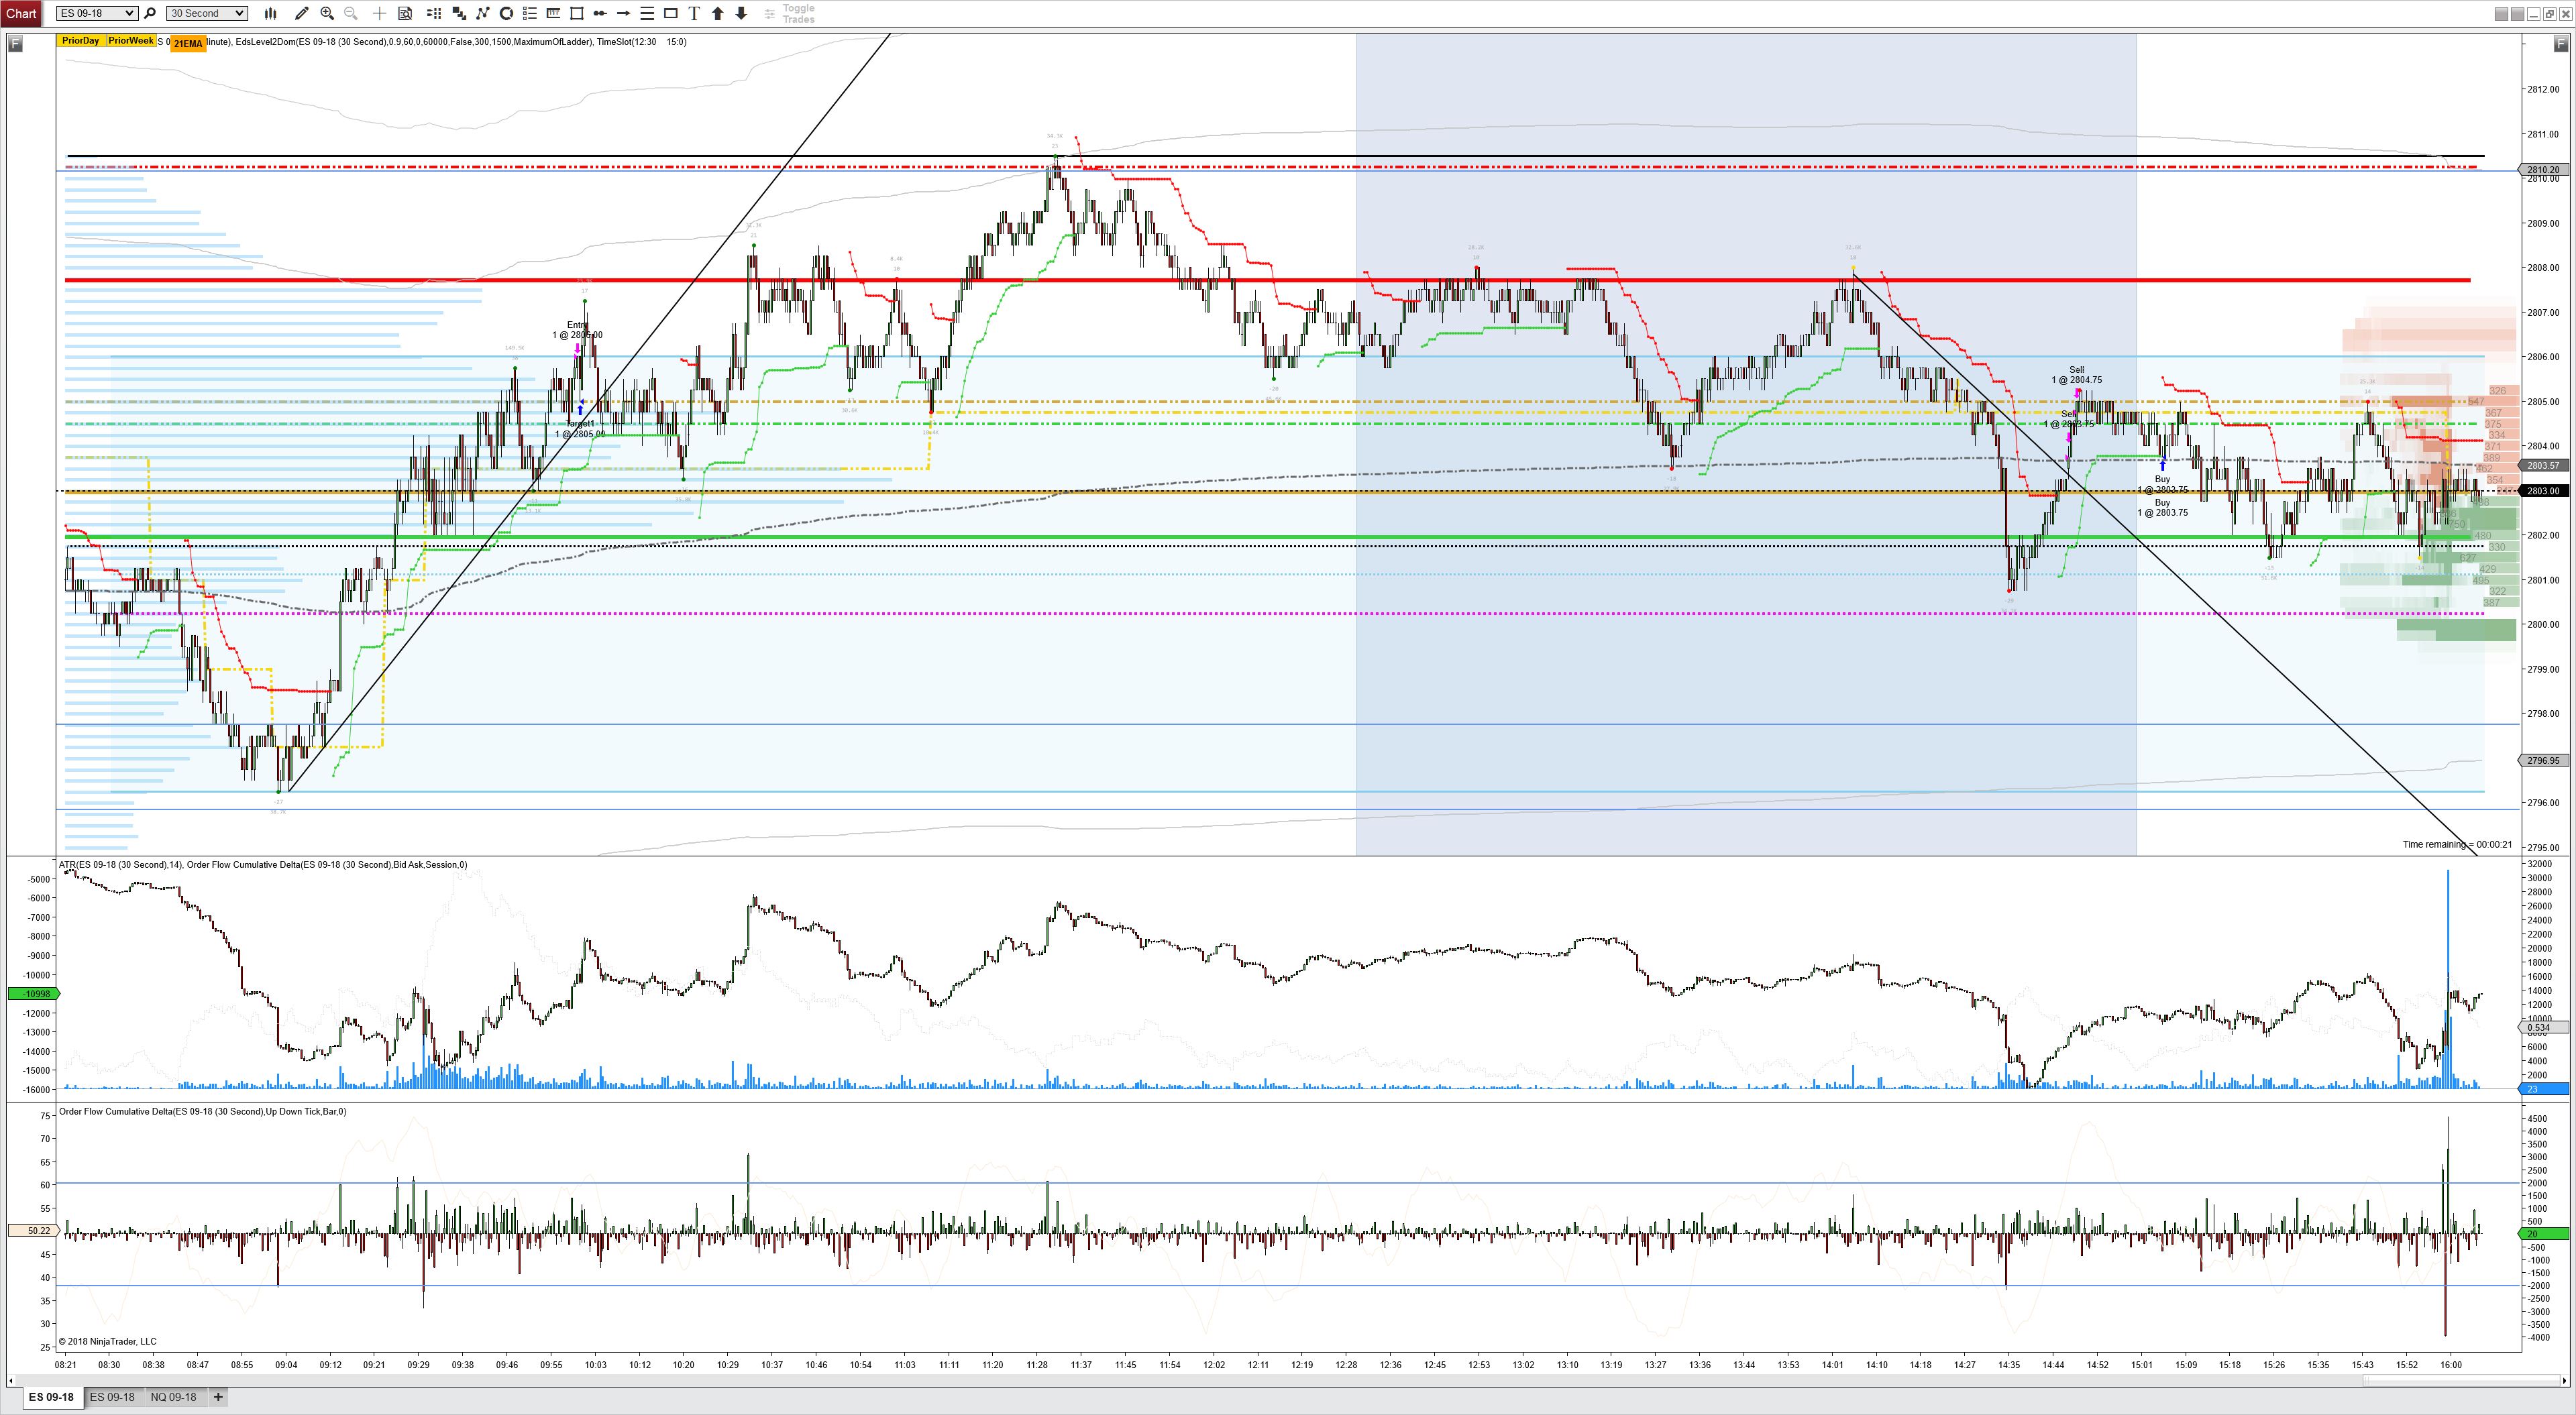Open the Chart menu button

pos(21,13)
